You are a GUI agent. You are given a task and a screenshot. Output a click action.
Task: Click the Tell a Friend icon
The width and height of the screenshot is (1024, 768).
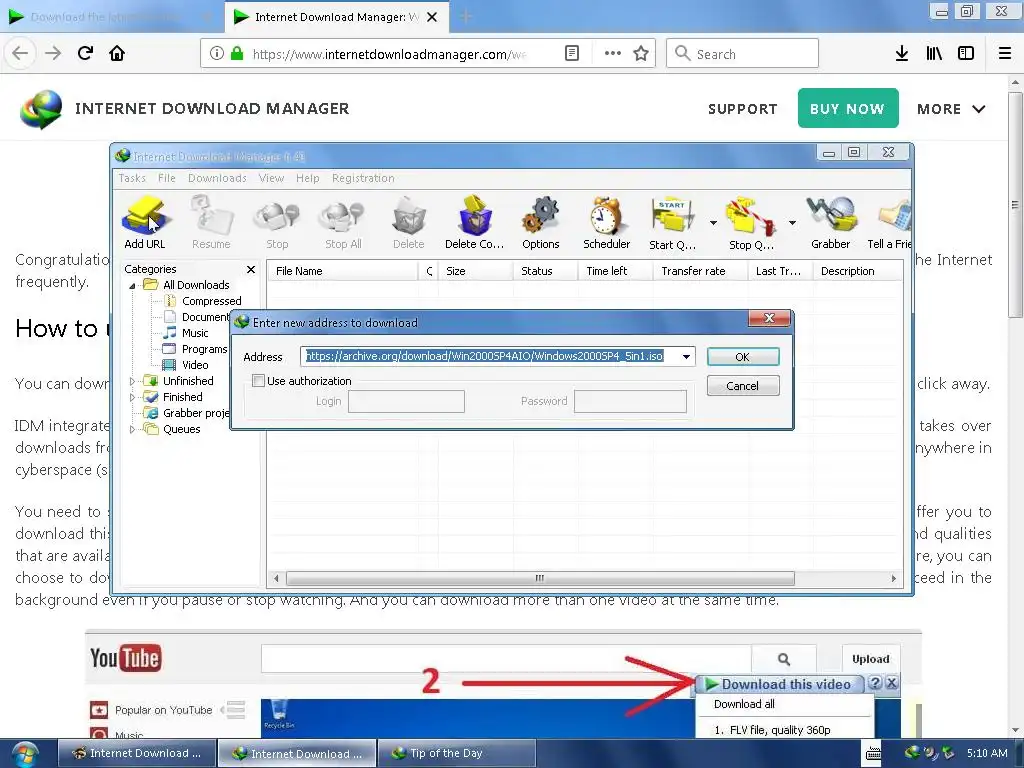click(x=889, y=222)
